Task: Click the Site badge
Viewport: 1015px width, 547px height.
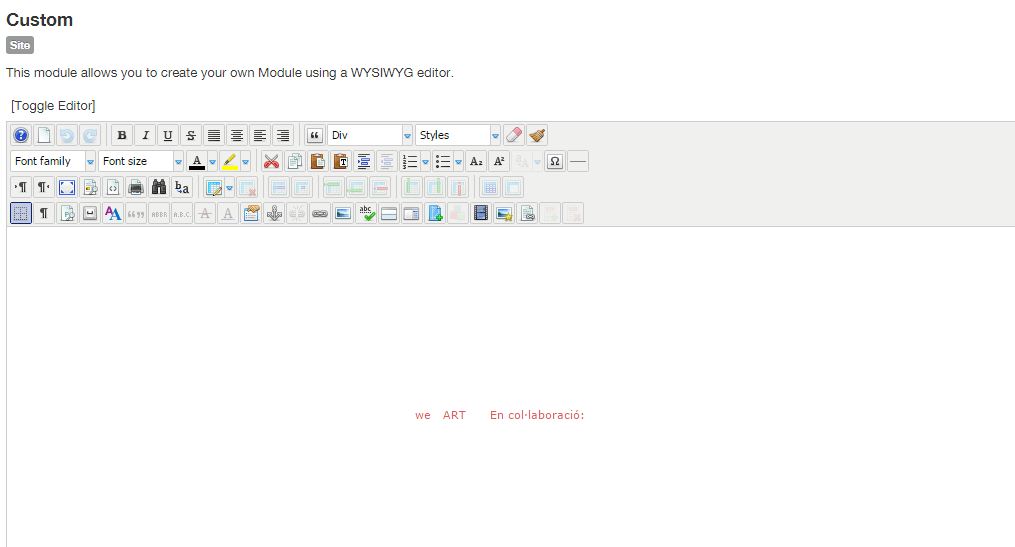Action: [x=19, y=45]
